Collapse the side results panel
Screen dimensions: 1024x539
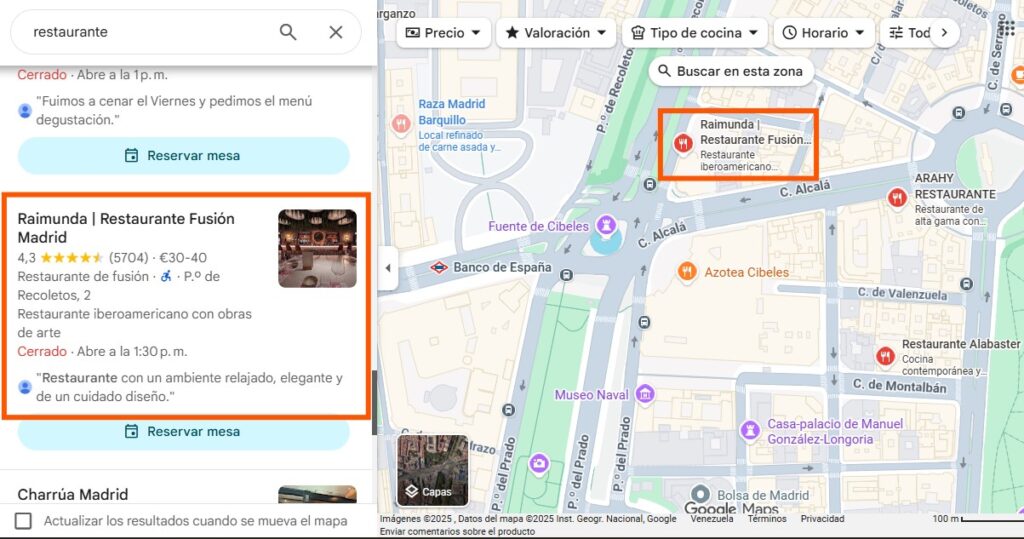[x=385, y=269]
